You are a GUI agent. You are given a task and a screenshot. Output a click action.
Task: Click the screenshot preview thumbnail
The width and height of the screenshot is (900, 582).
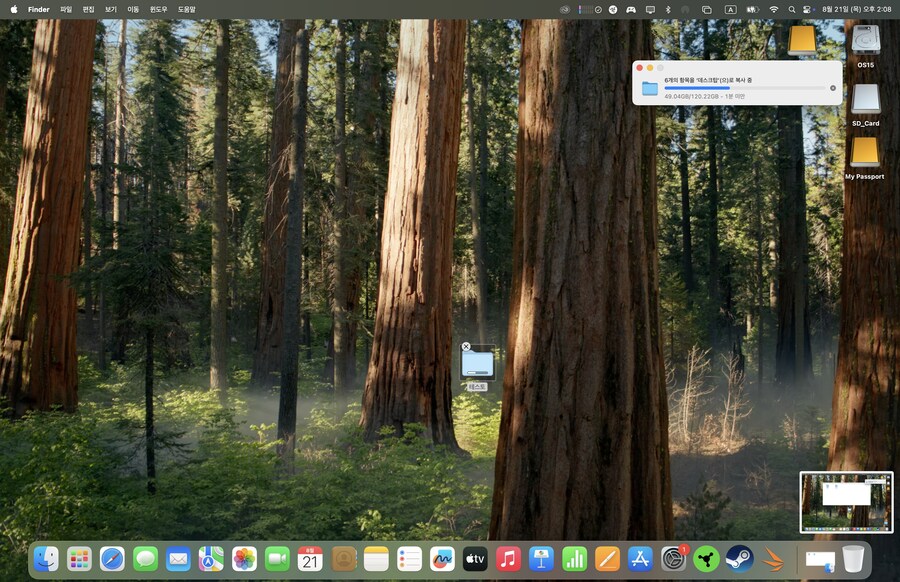(x=847, y=502)
